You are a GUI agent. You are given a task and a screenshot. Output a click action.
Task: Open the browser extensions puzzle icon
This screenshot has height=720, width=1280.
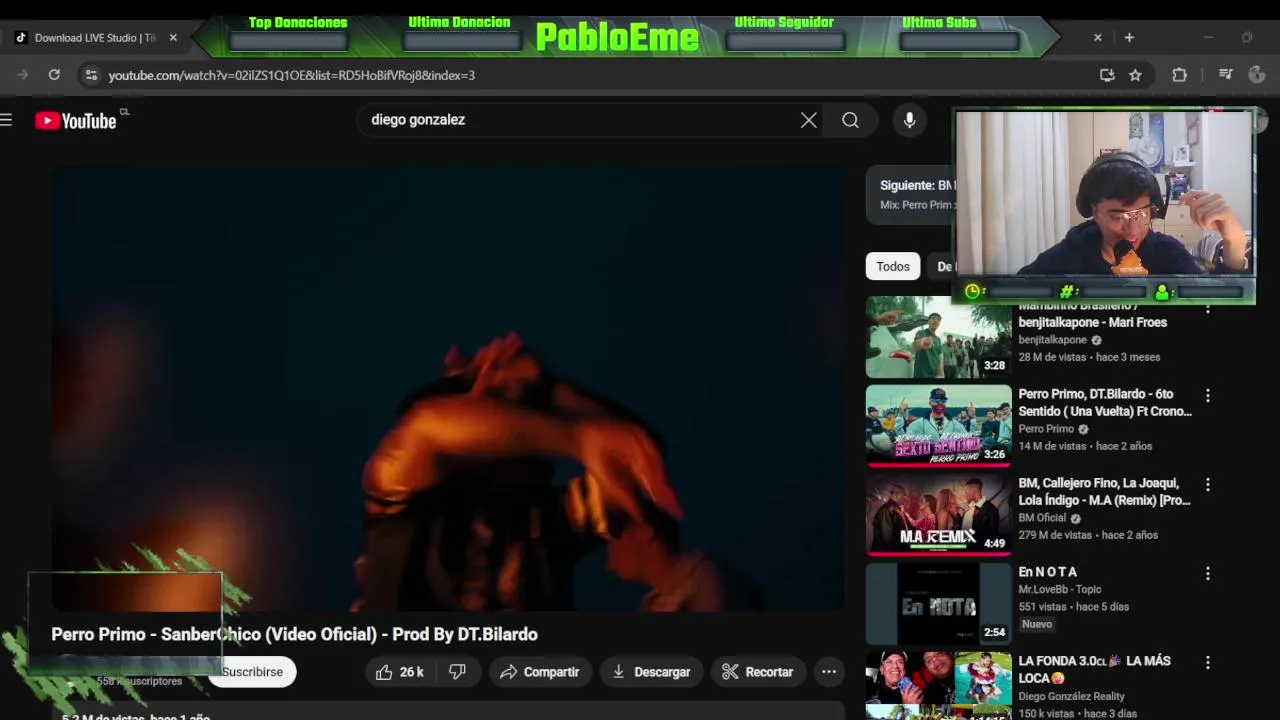pos(1180,75)
